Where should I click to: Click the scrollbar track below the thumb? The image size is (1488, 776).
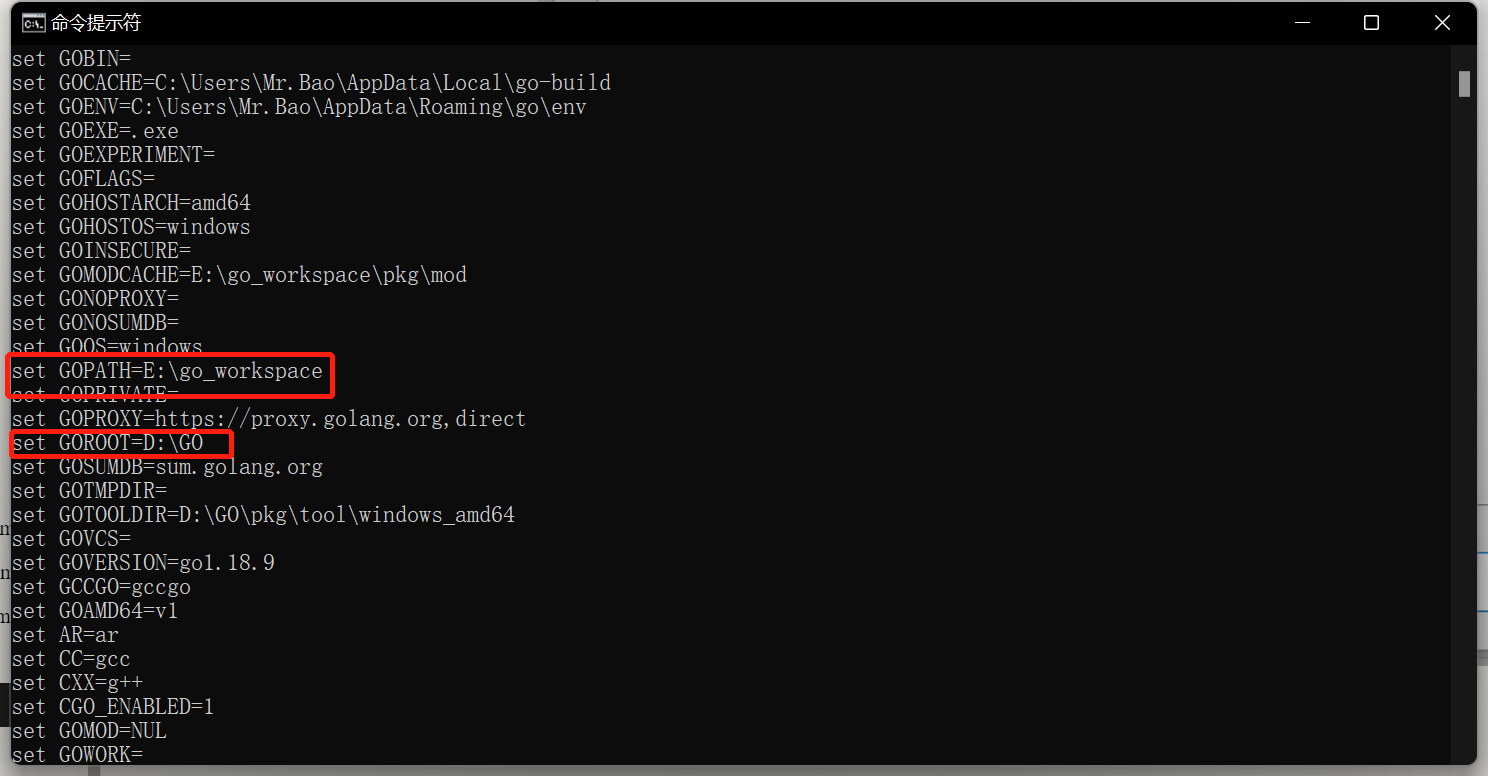(1464, 430)
